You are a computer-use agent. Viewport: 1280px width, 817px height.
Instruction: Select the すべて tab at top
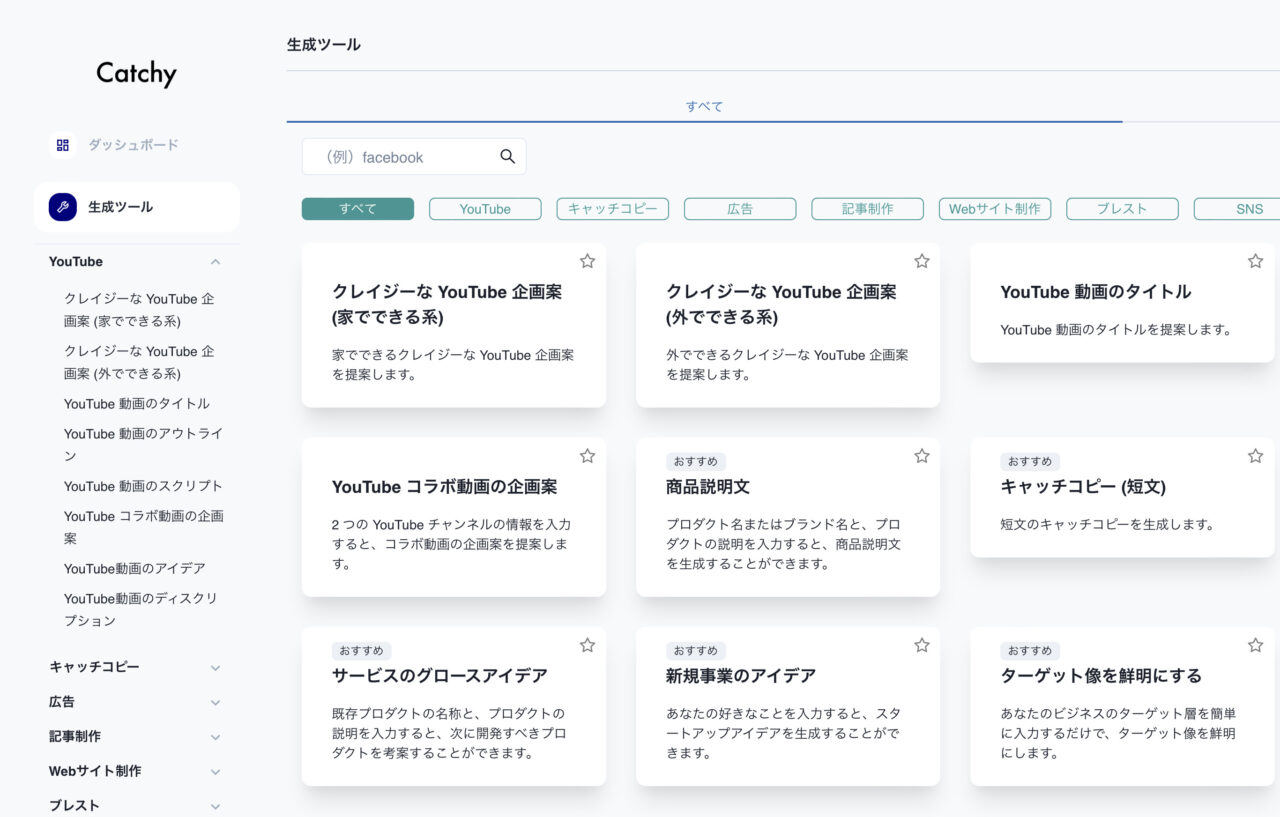704,106
